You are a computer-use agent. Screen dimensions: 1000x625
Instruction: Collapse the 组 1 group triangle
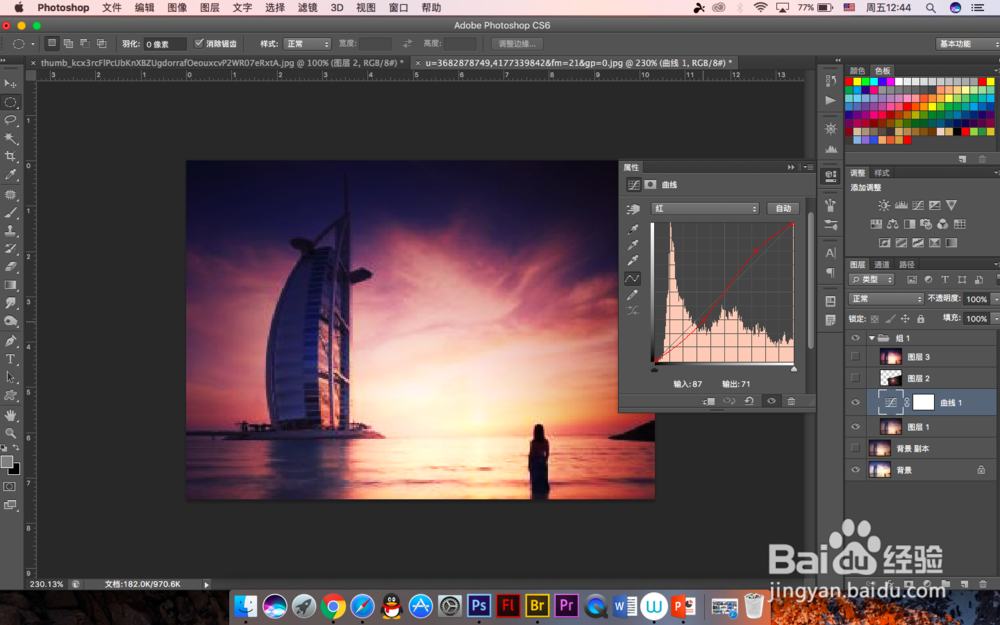(872, 338)
